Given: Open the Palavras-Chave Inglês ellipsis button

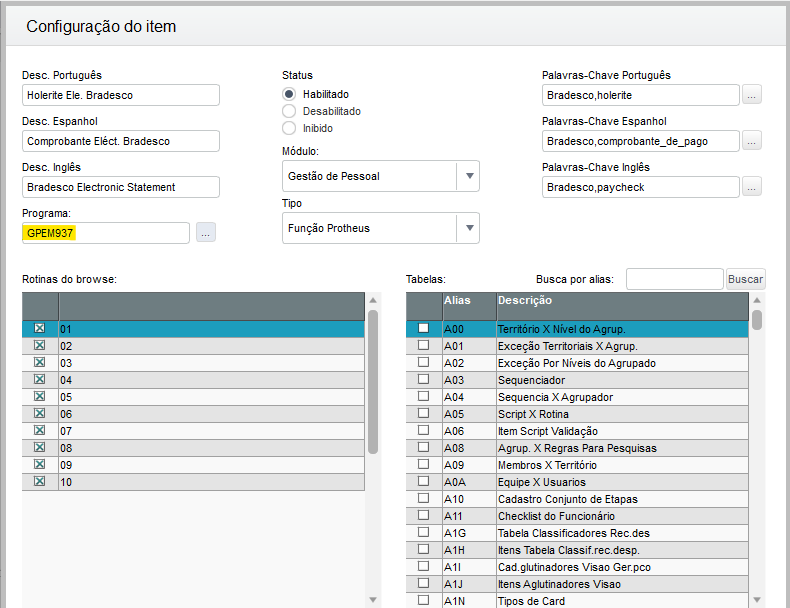Looking at the screenshot, I should click(x=751, y=187).
